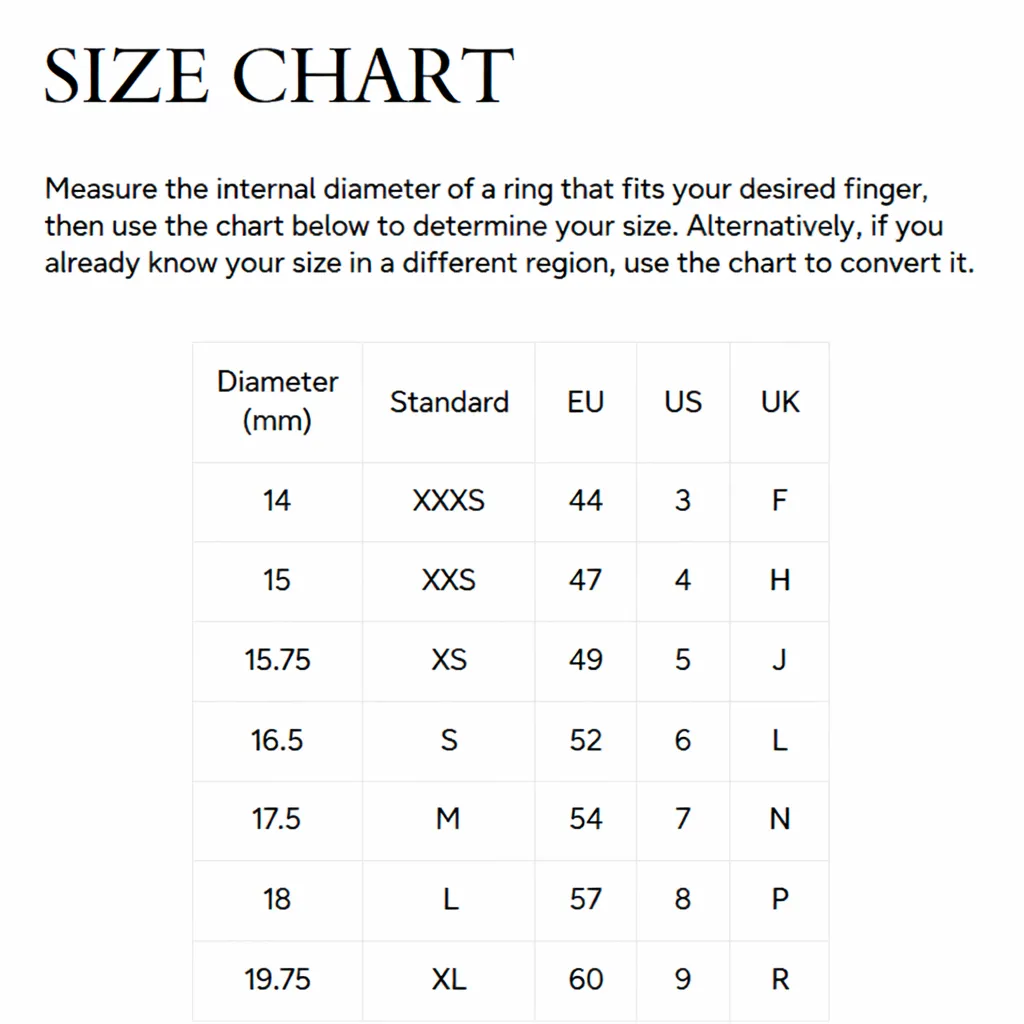1024x1024 pixels.
Task: Click the UK size H cell
Action: (780, 580)
